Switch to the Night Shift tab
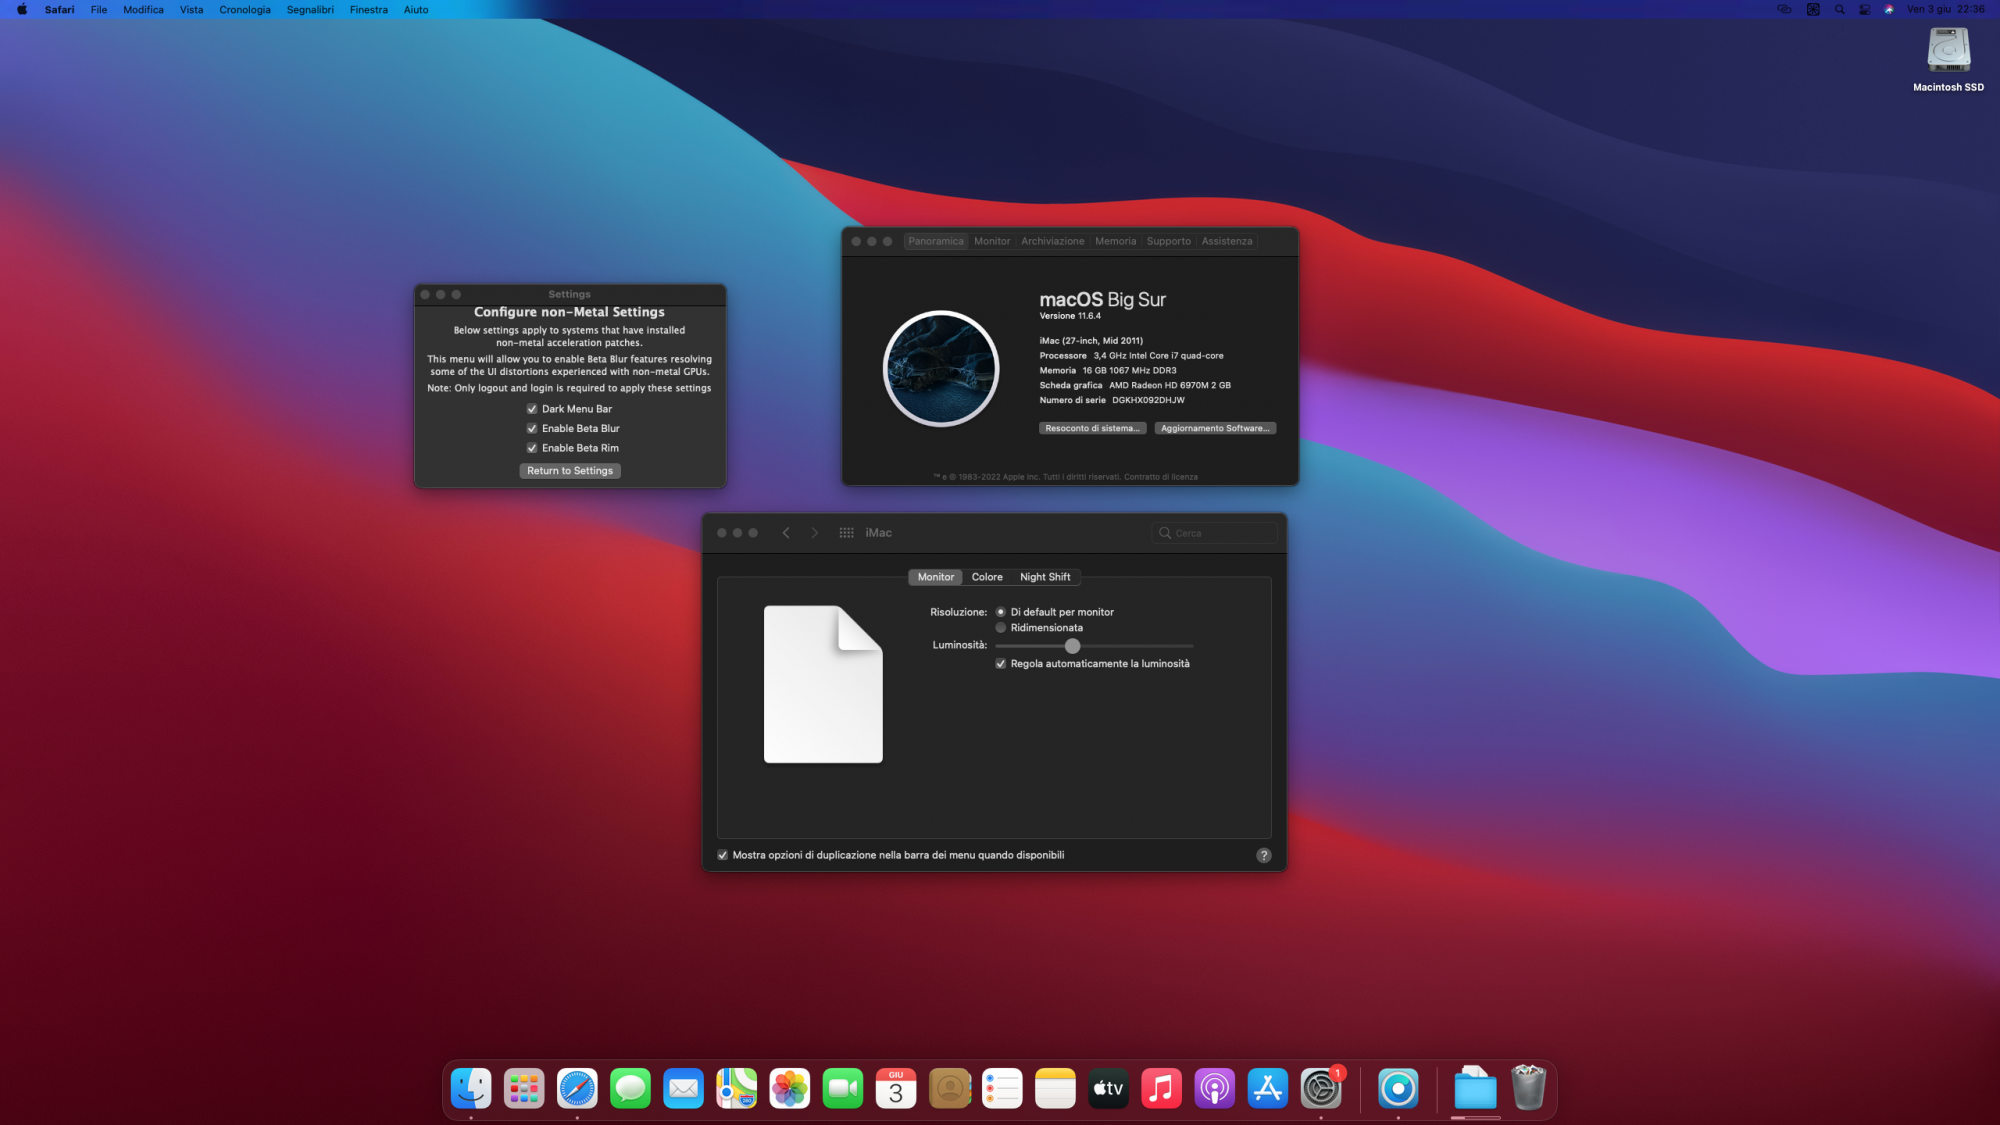This screenshot has width=2000, height=1125. point(1044,577)
